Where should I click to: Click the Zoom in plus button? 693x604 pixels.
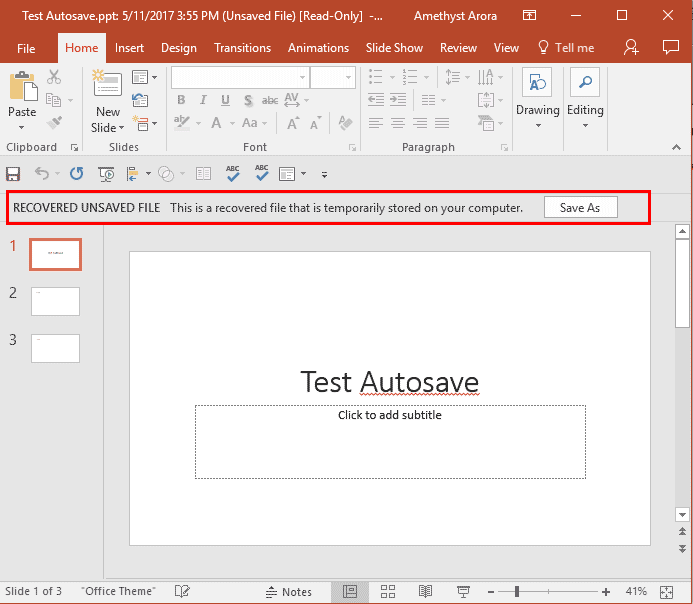(606, 592)
